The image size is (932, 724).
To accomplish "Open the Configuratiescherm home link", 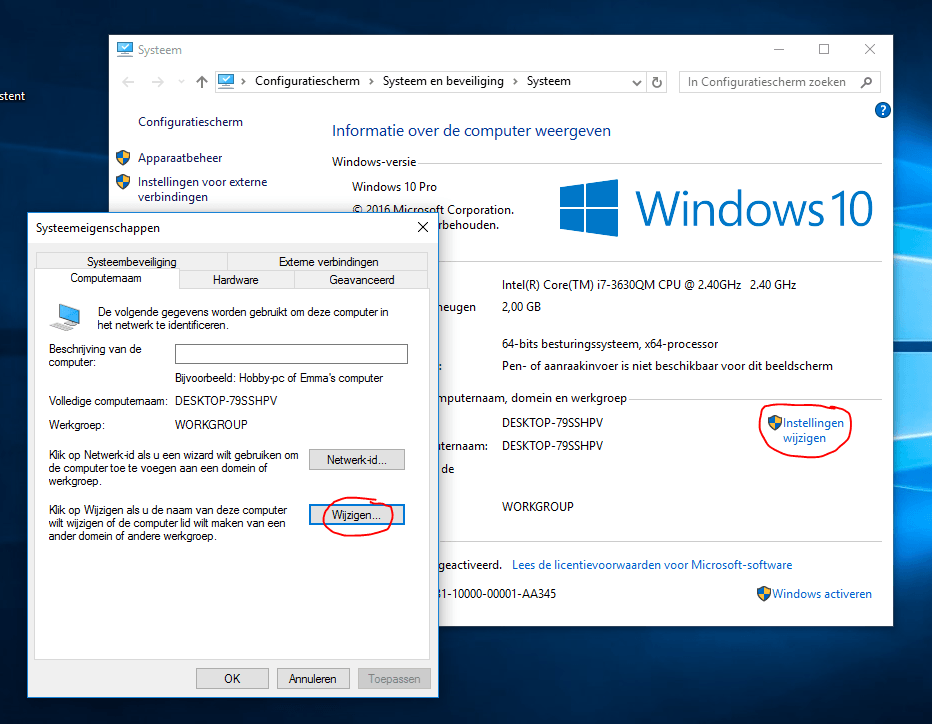I will click(x=190, y=122).
